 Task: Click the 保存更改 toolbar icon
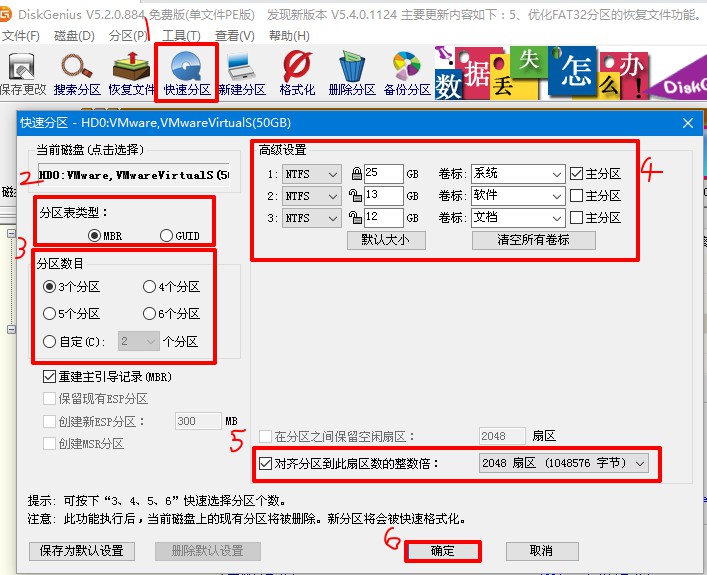[22, 74]
